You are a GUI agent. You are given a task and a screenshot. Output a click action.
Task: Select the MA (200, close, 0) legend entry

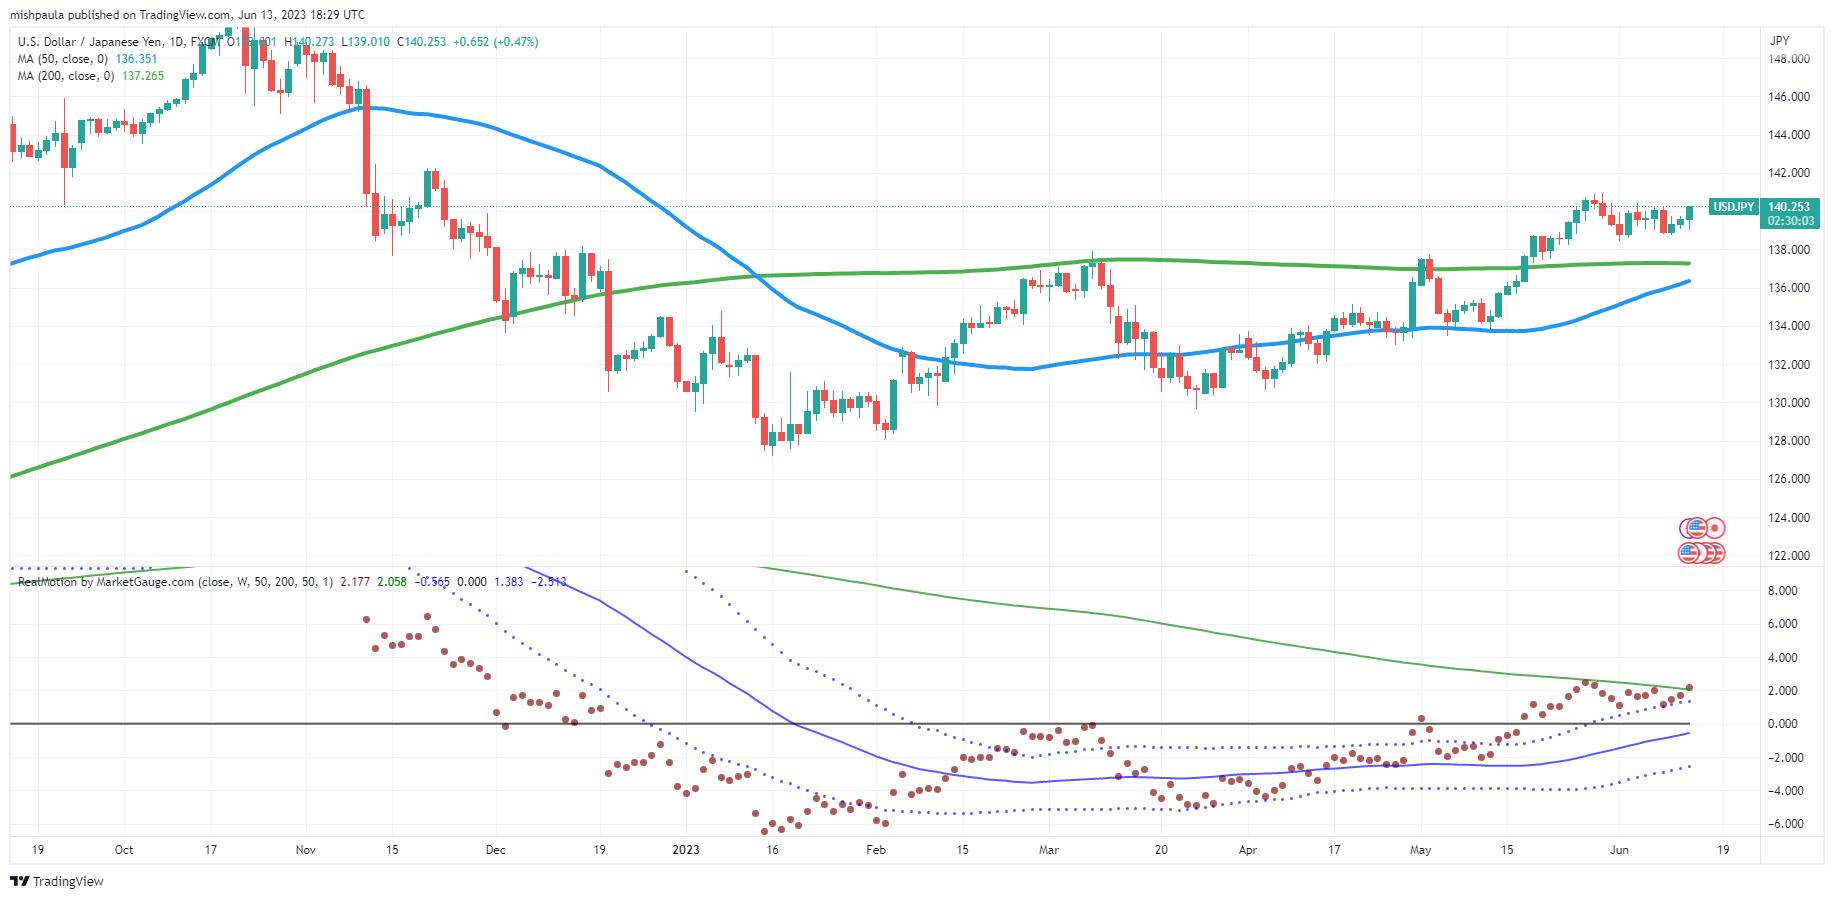point(65,75)
